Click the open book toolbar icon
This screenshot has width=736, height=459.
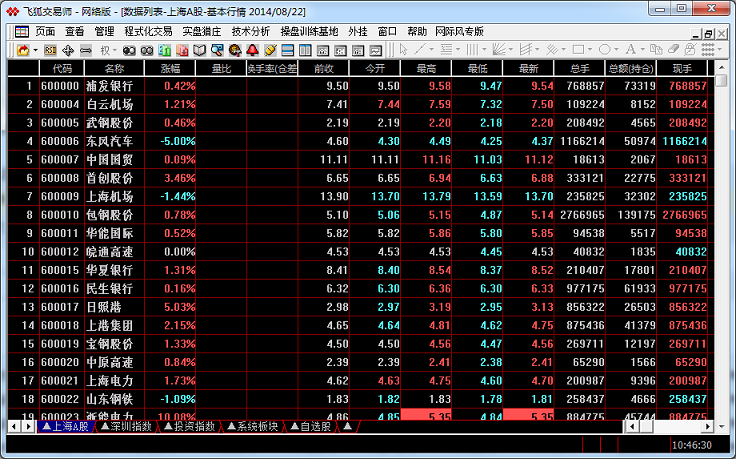pyautogui.click(x=199, y=49)
